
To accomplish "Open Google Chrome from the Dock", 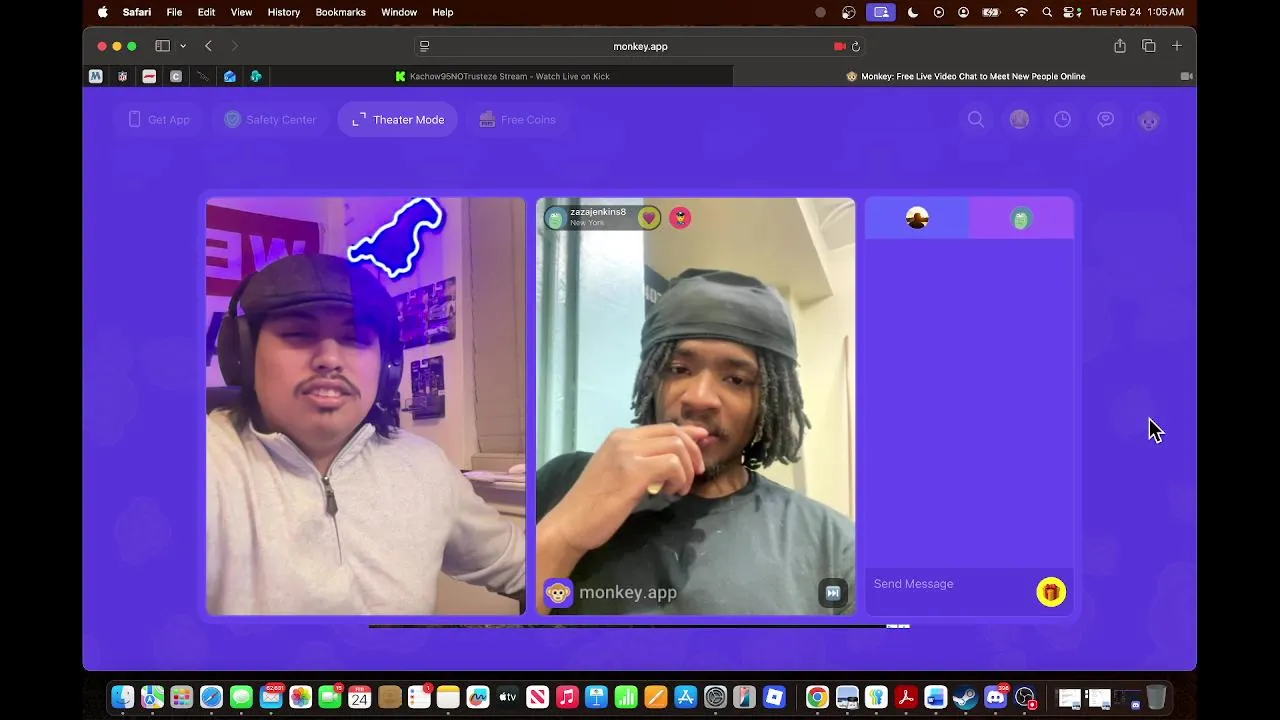I will point(817,697).
